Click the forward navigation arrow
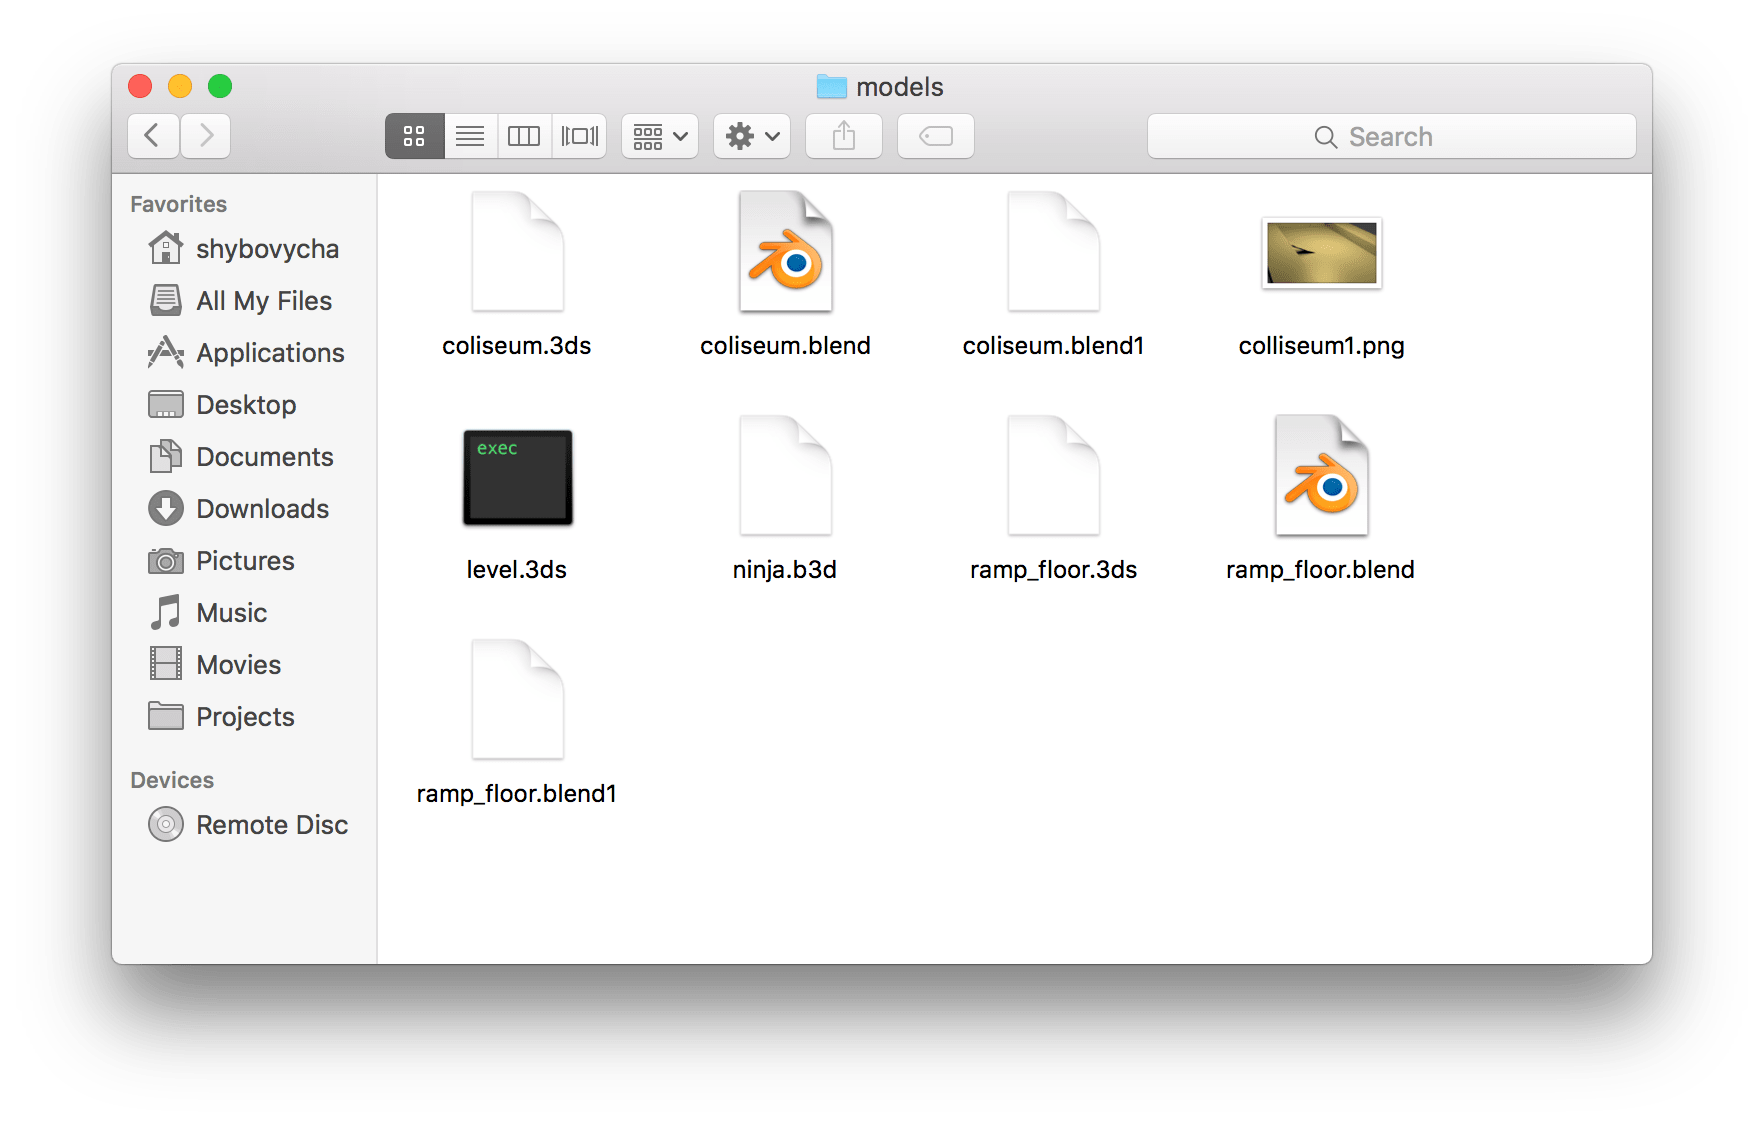Screen dimensions: 1764x1124 [206, 136]
